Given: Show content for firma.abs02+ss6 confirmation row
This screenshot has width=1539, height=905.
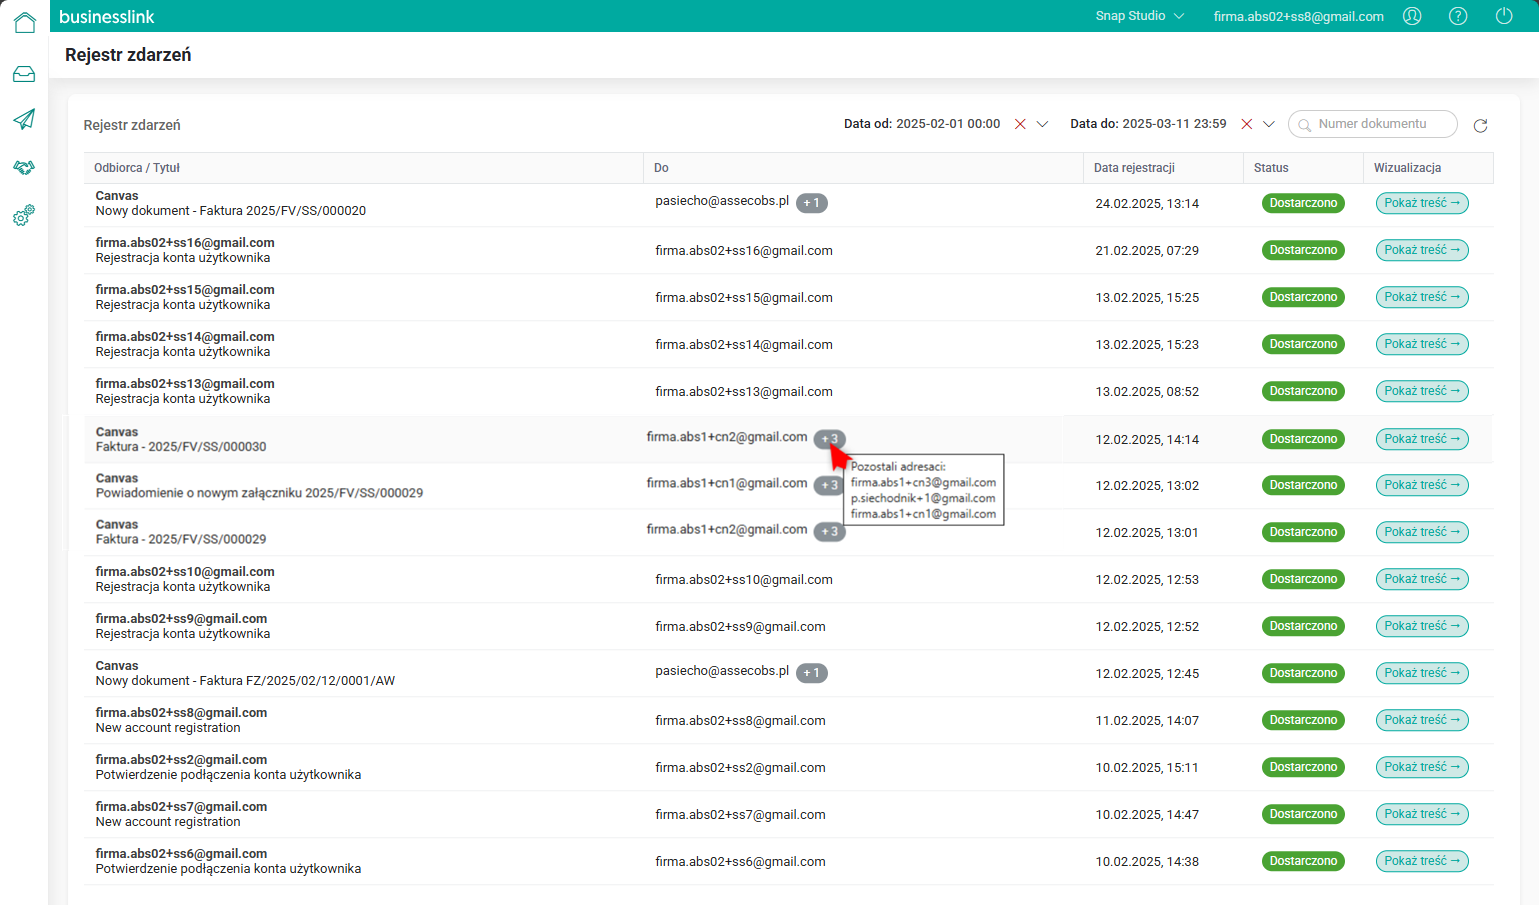Looking at the screenshot, I should pos(1422,861).
